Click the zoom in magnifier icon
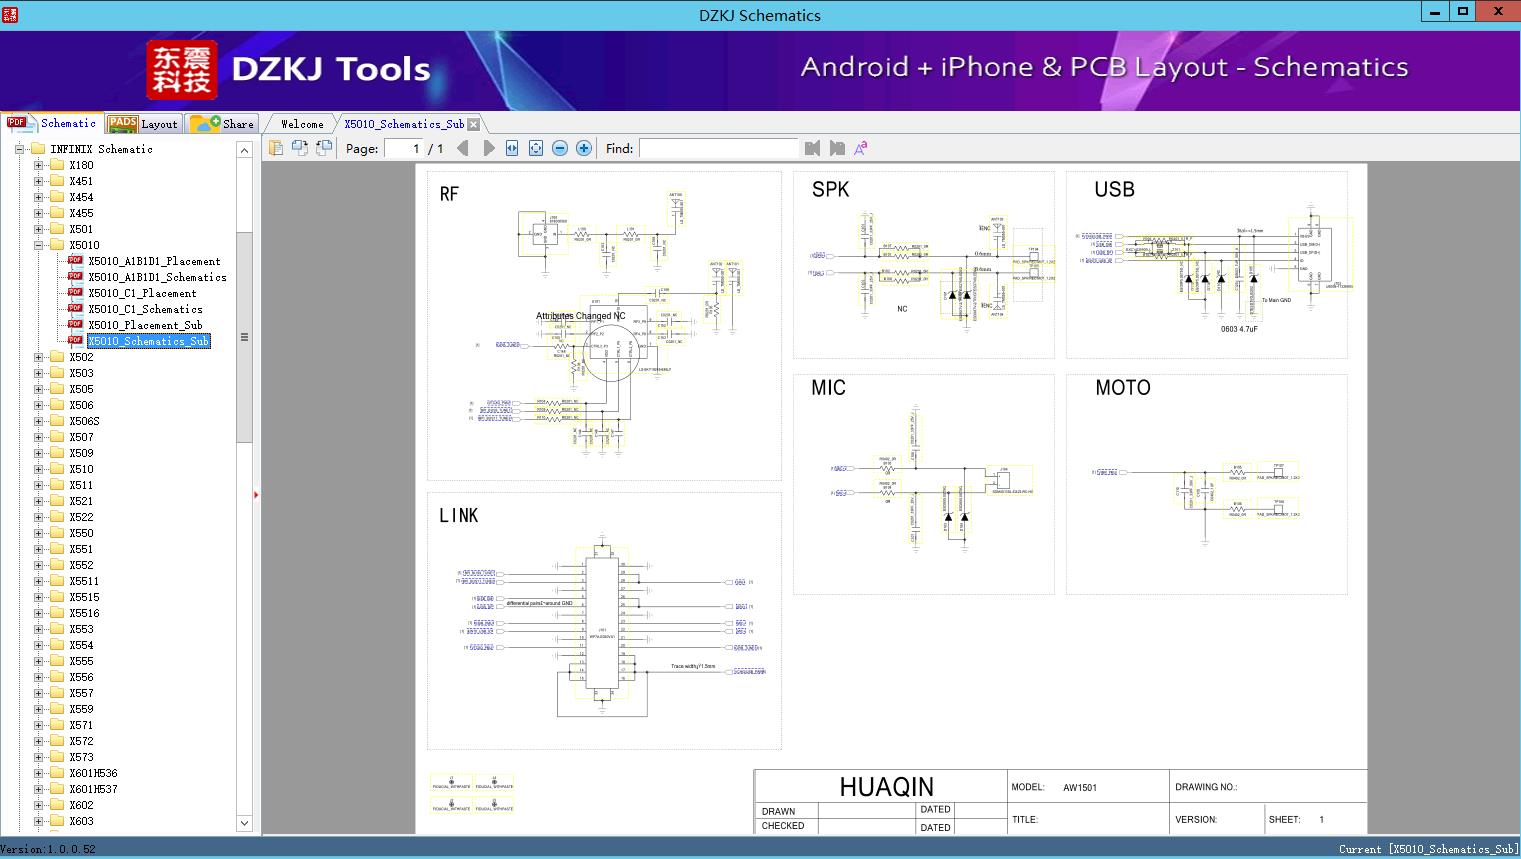The image size is (1521, 859). click(583, 147)
